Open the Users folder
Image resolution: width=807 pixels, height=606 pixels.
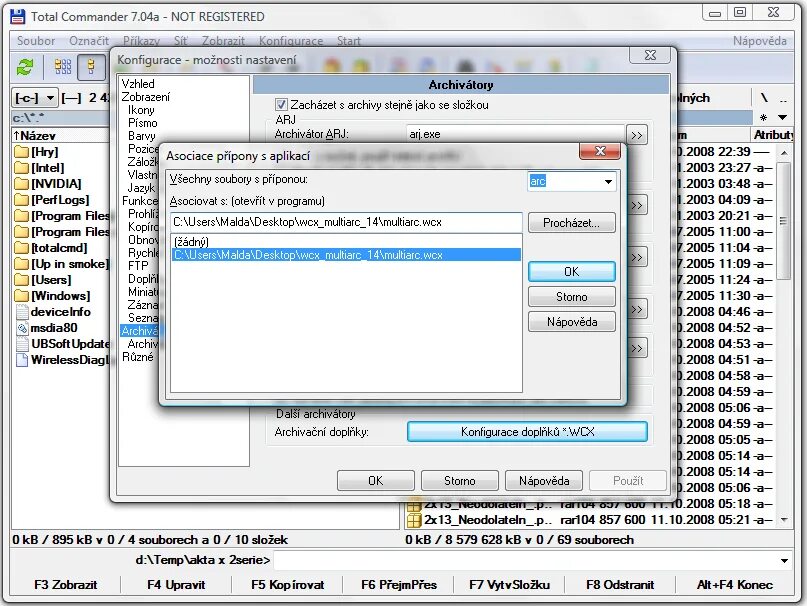(x=51, y=280)
